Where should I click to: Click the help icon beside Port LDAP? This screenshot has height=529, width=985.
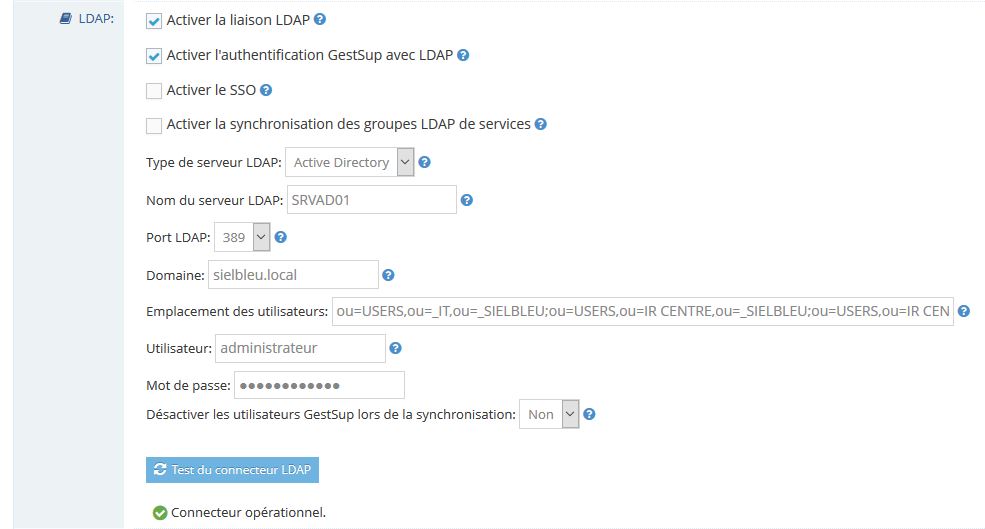pos(281,237)
